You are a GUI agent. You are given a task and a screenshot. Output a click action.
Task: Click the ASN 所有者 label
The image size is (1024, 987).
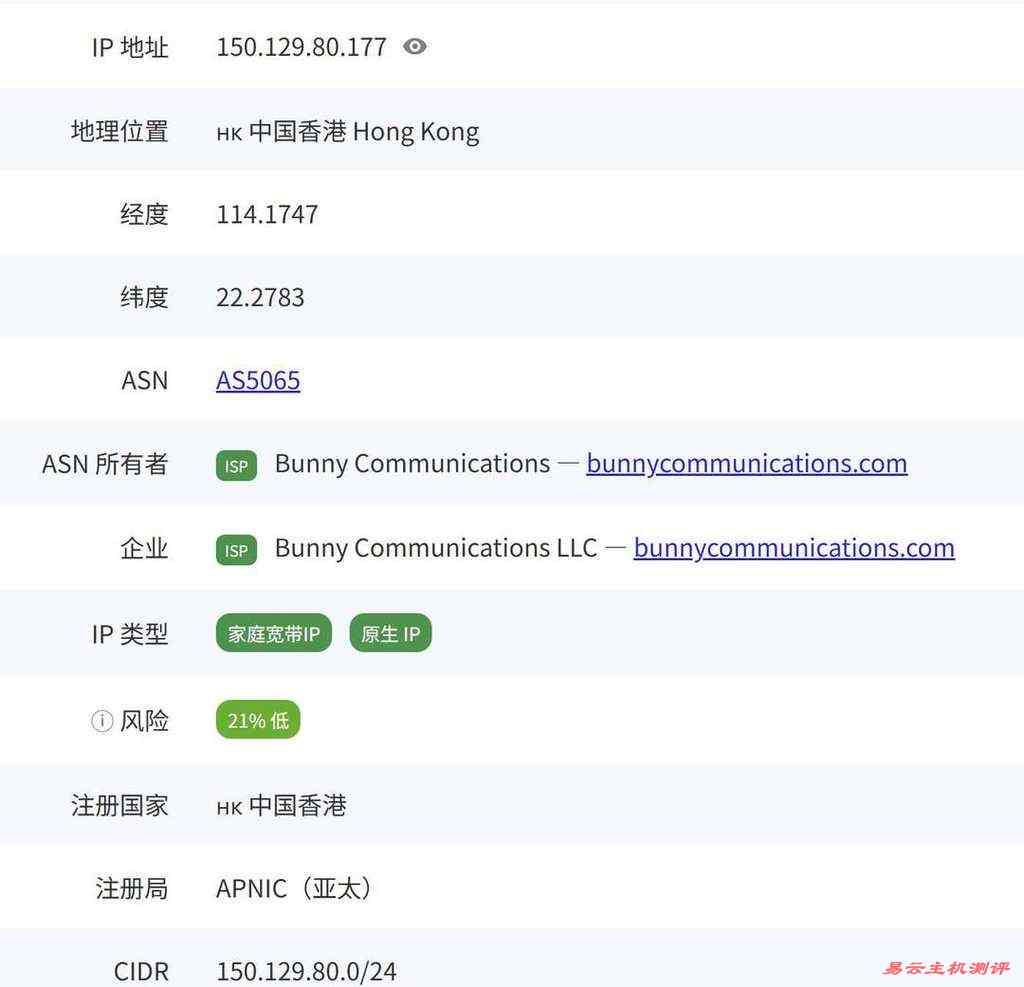pos(105,464)
